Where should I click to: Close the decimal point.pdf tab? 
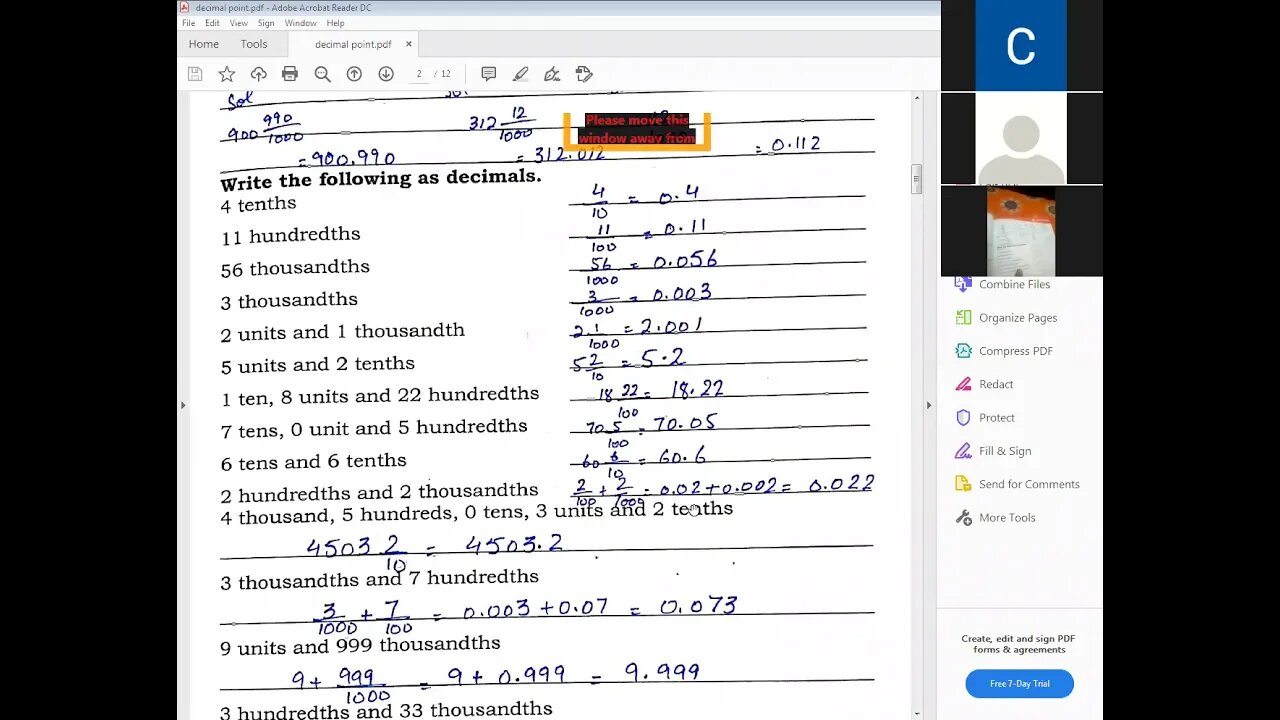pyautogui.click(x=409, y=44)
